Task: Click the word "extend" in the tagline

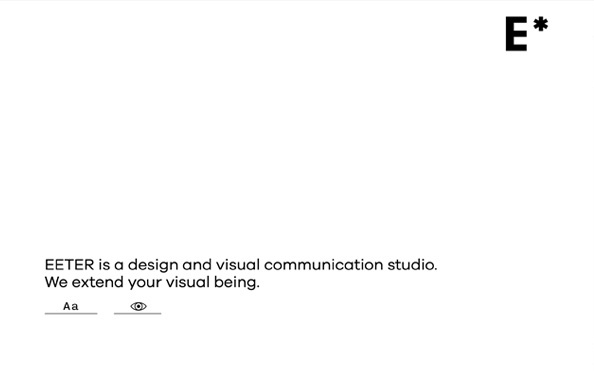Action: [x=97, y=282]
